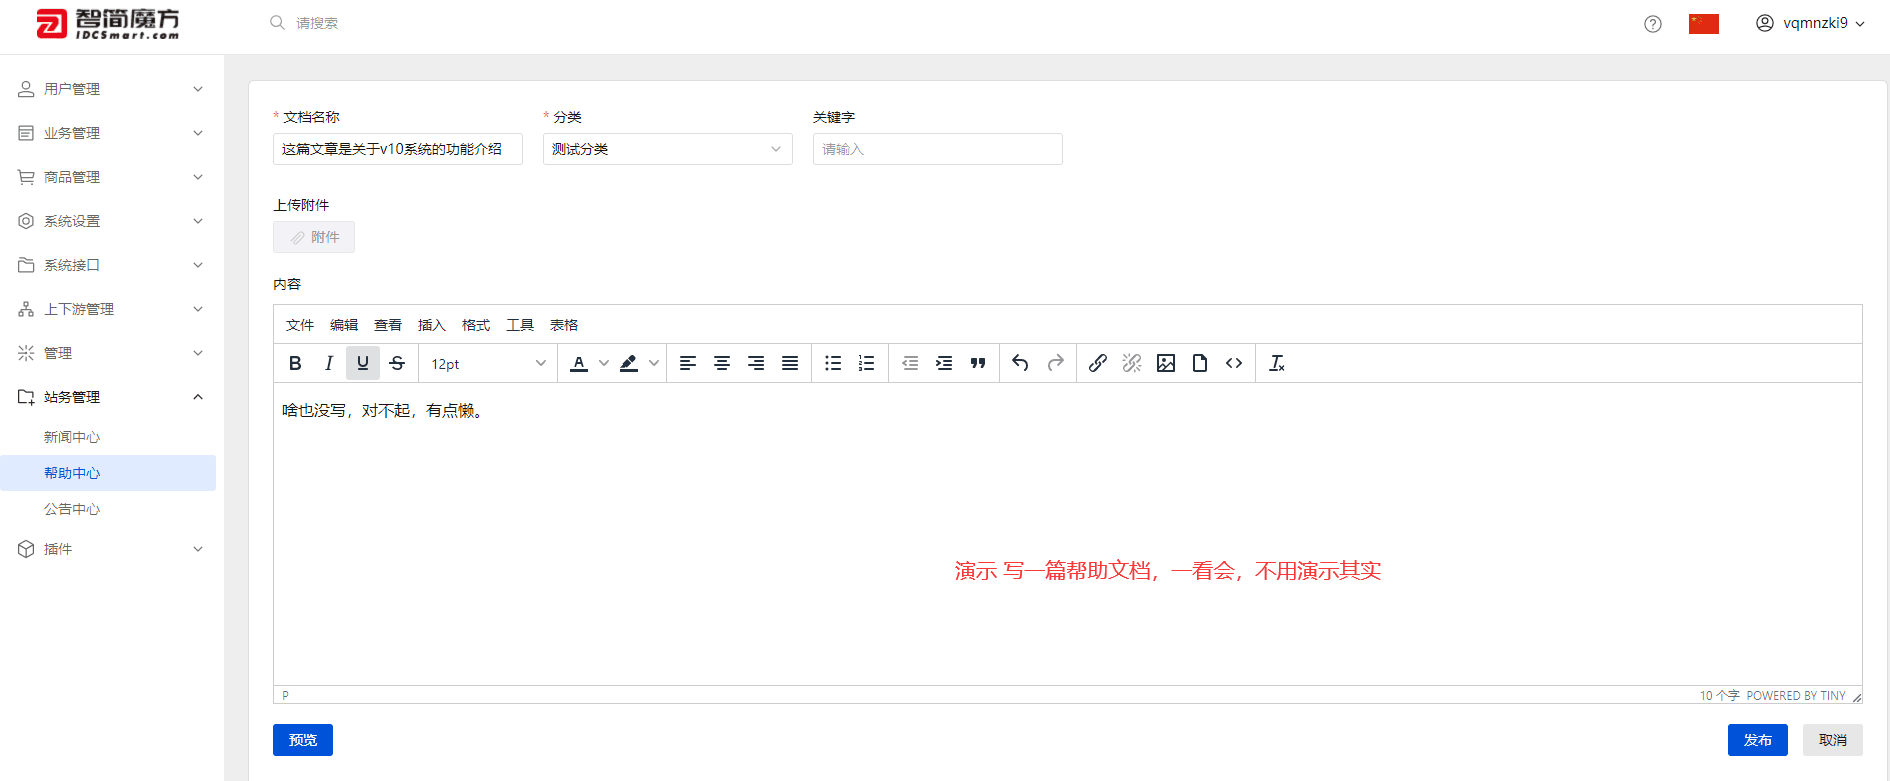Click the P element path in statusbar
The image size is (1890, 781).
(285, 695)
